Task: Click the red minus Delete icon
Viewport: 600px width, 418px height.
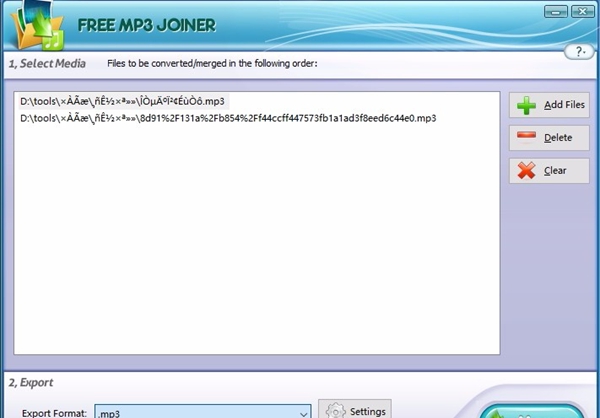Action: (527, 135)
